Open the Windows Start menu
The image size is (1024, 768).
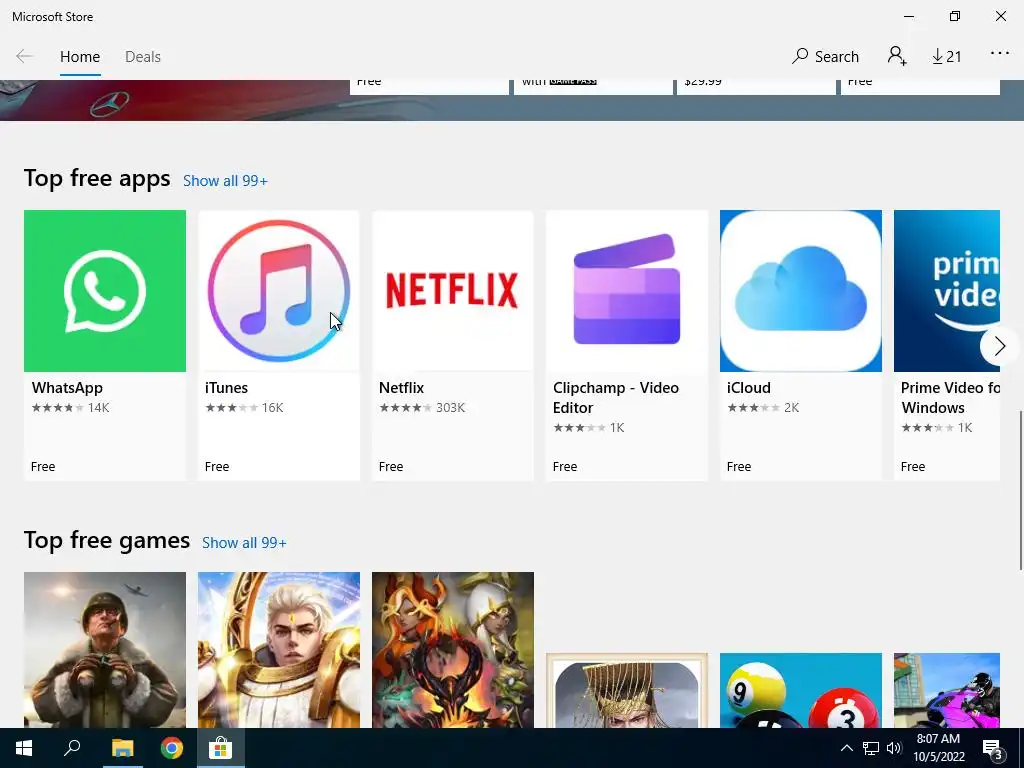pos(24,748)
